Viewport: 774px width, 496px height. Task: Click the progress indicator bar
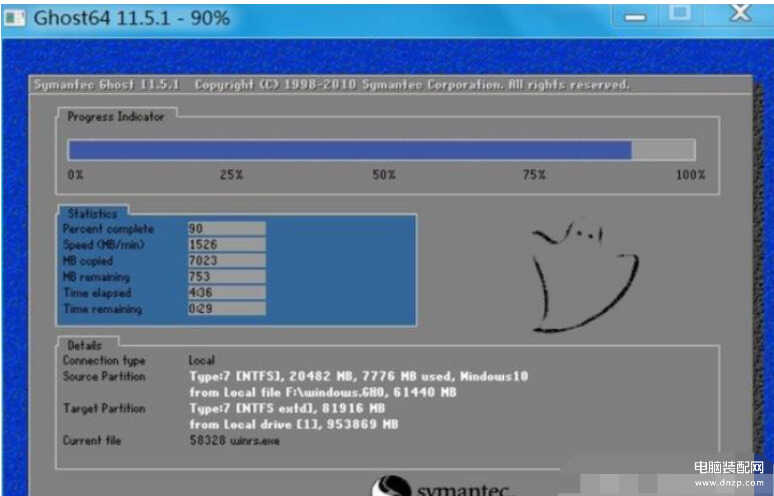click(382, 150)
